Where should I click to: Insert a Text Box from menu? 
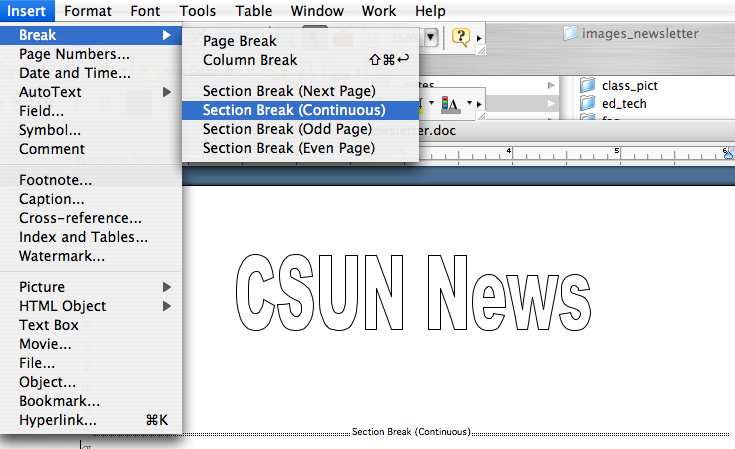(x=91, y=325)
